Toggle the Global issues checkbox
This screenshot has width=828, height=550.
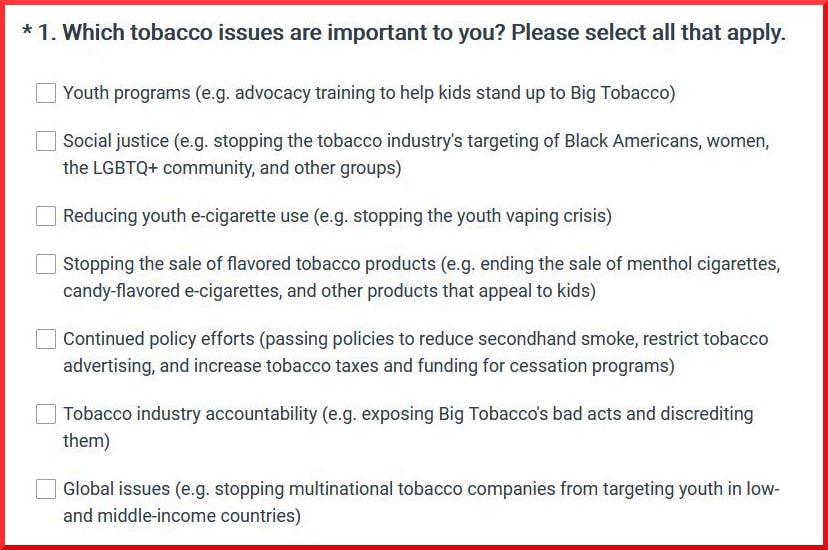click(46, 489)
